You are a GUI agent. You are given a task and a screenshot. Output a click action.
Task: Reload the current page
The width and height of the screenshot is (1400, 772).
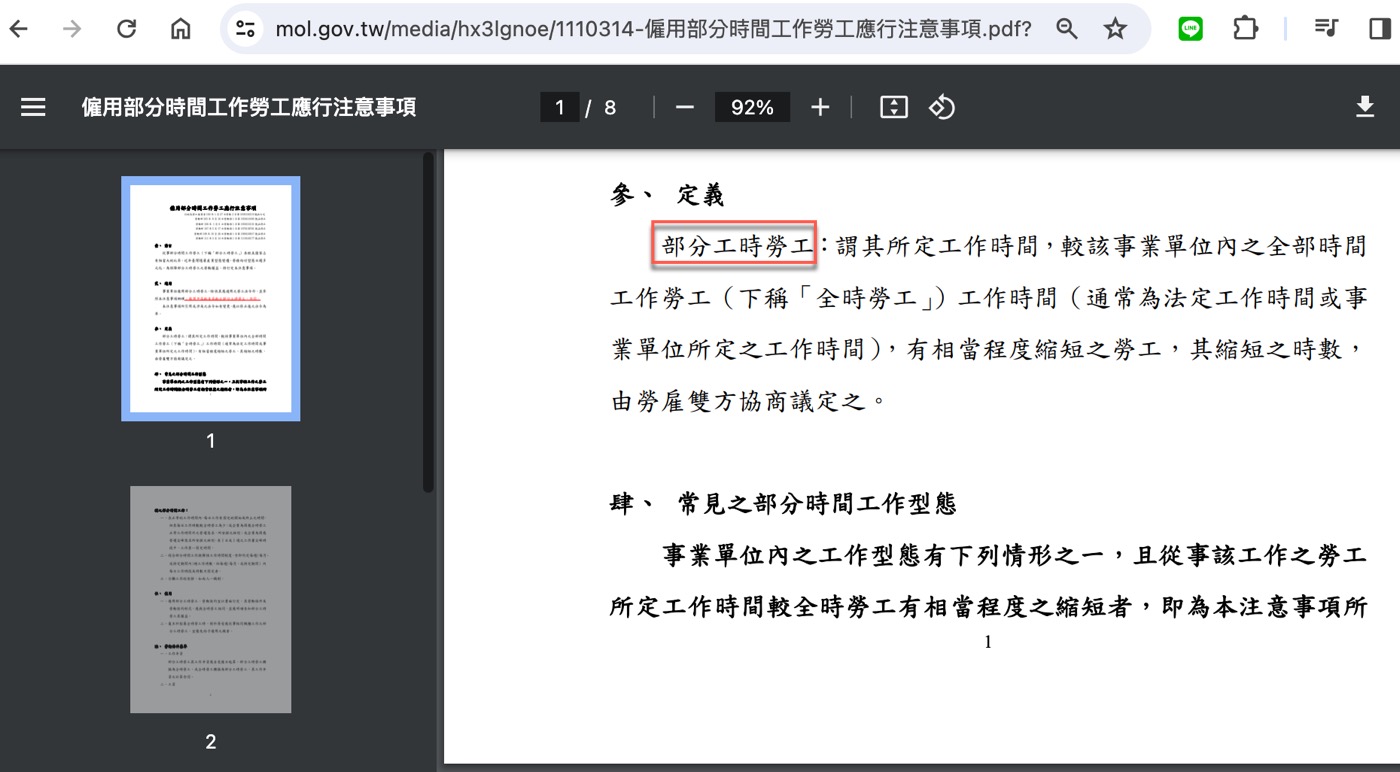(x=126, y=29)
